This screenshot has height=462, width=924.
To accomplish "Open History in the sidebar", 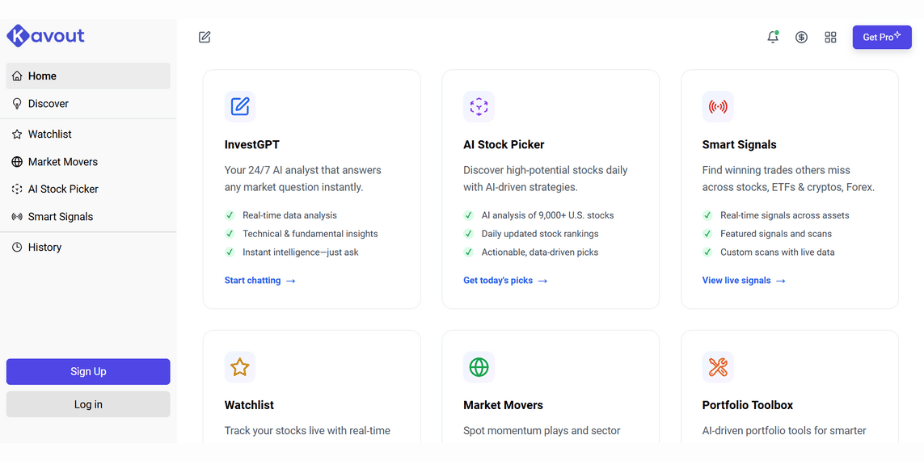I will [88, 248].
